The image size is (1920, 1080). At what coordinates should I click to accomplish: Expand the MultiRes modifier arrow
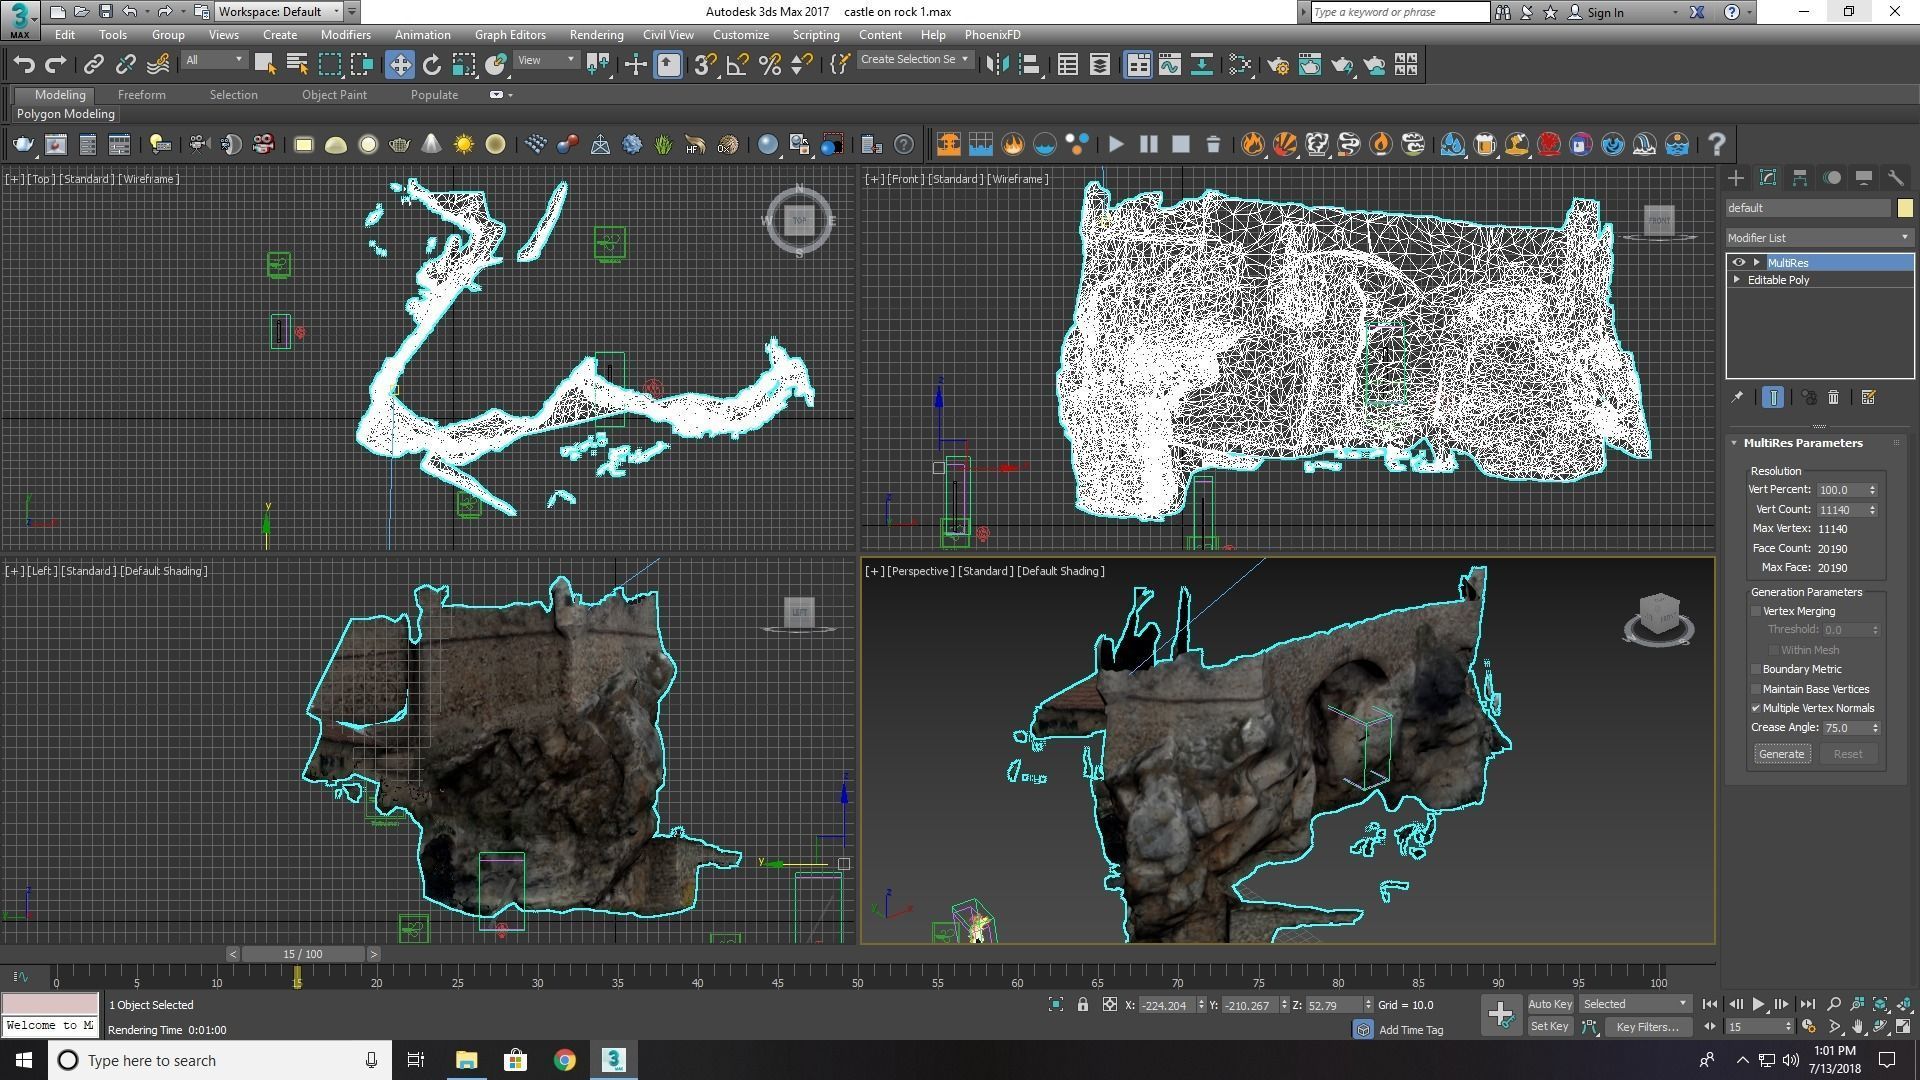[x=1757, y=263]
